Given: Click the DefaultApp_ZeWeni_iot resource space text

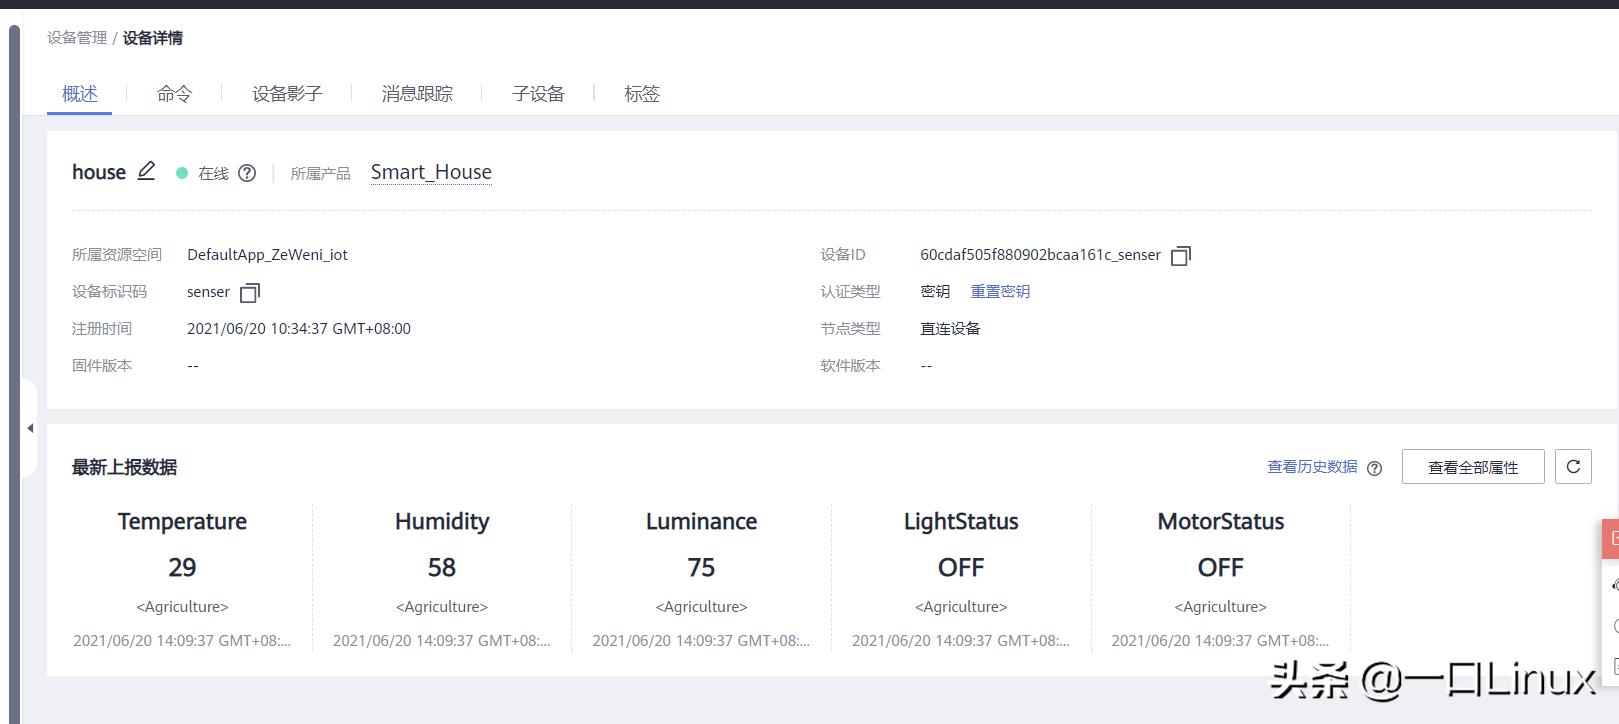Looking at the screenshot, I should tap(267, 255).
